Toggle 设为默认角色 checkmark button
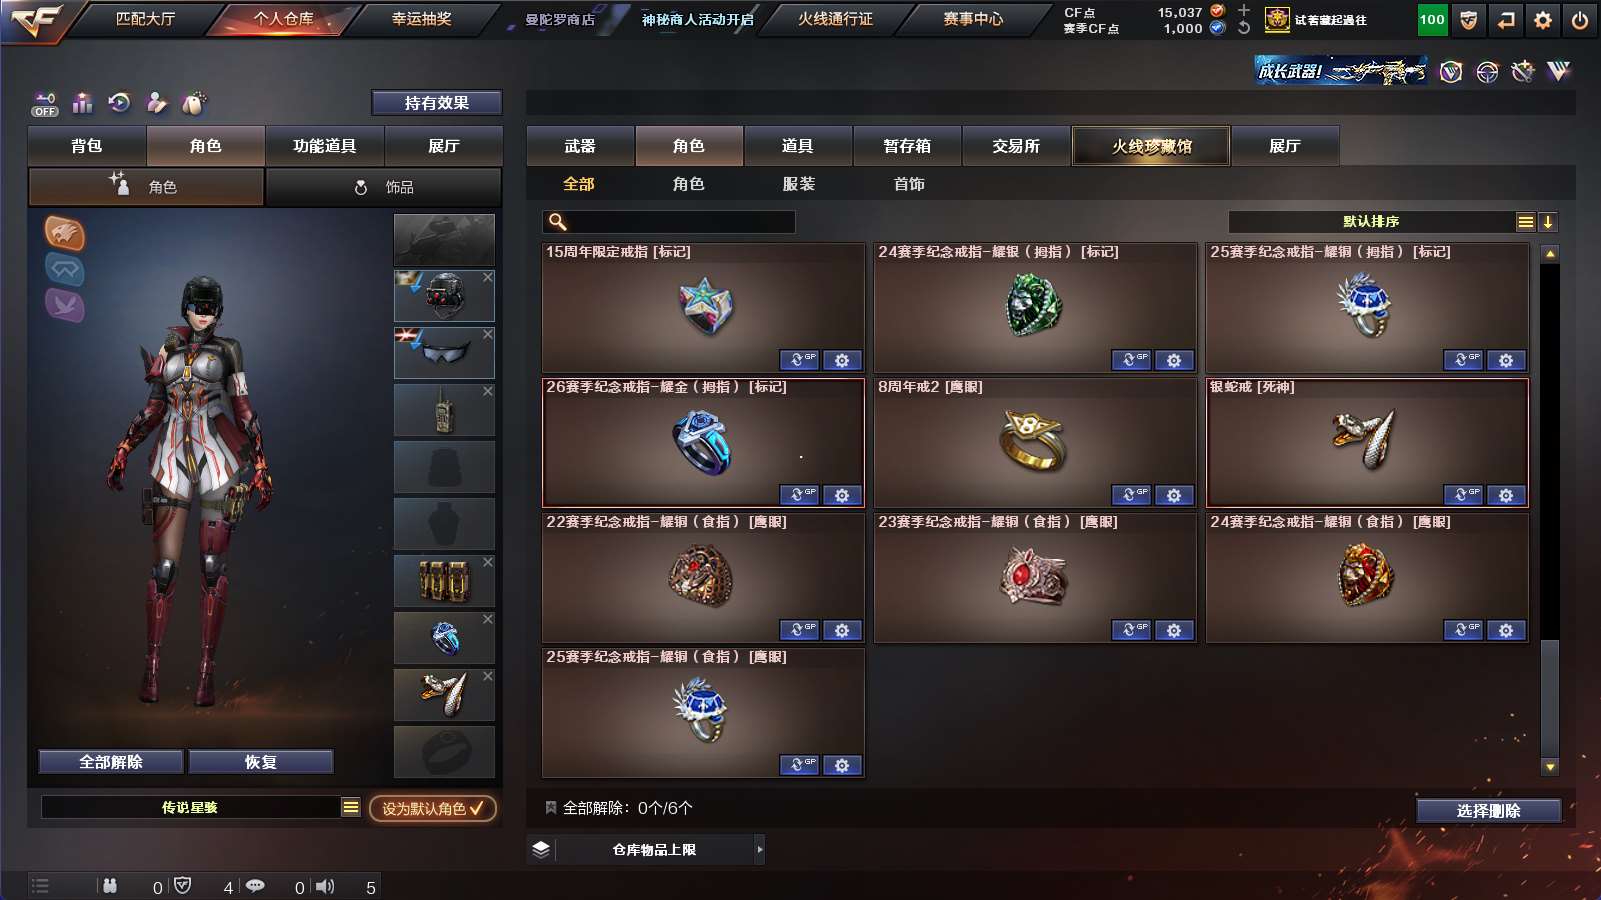The height and width of the screenshot is (900, 1601). coord(433,808)
